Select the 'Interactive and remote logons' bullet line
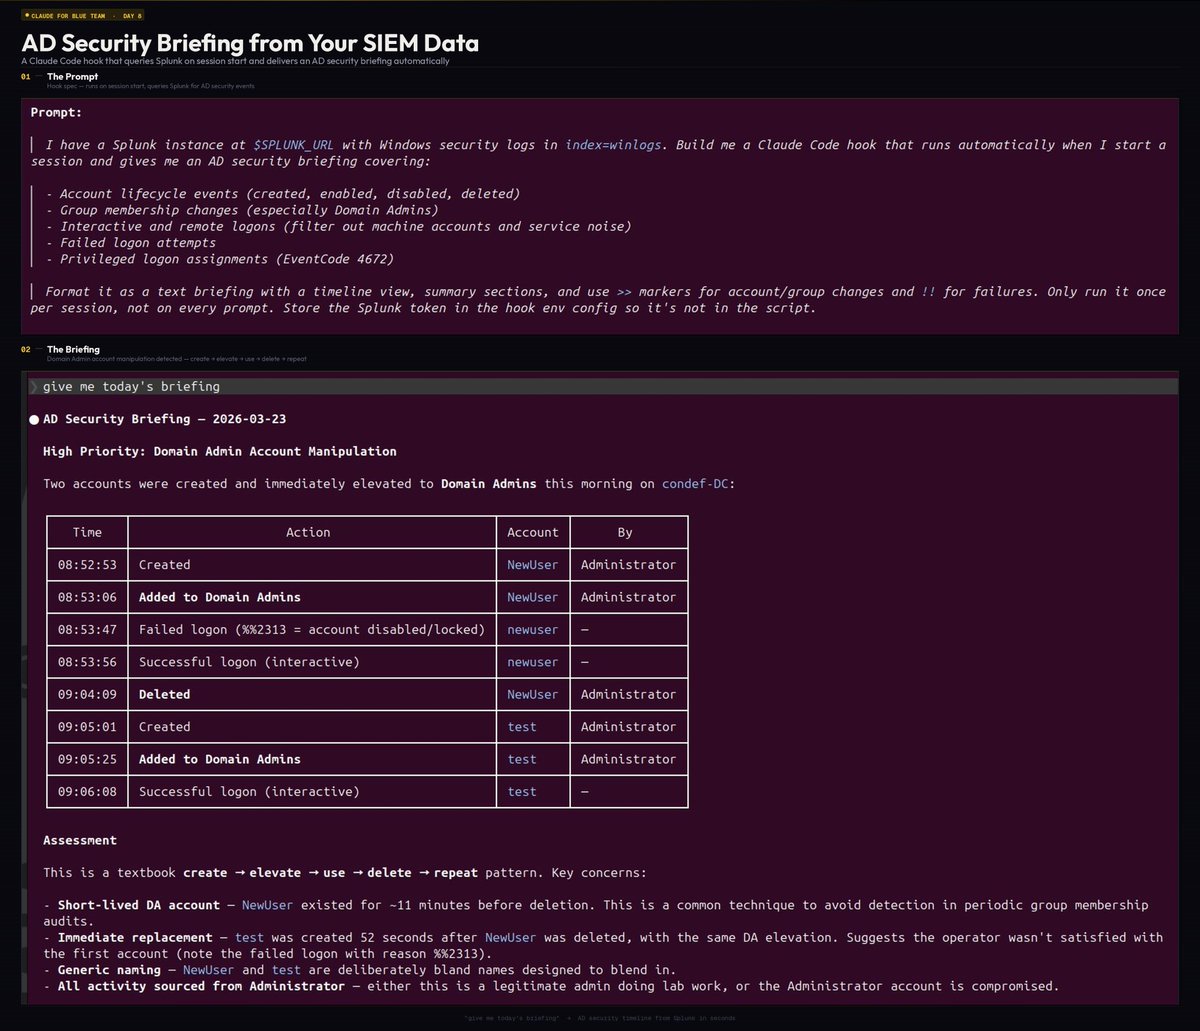 338,226
